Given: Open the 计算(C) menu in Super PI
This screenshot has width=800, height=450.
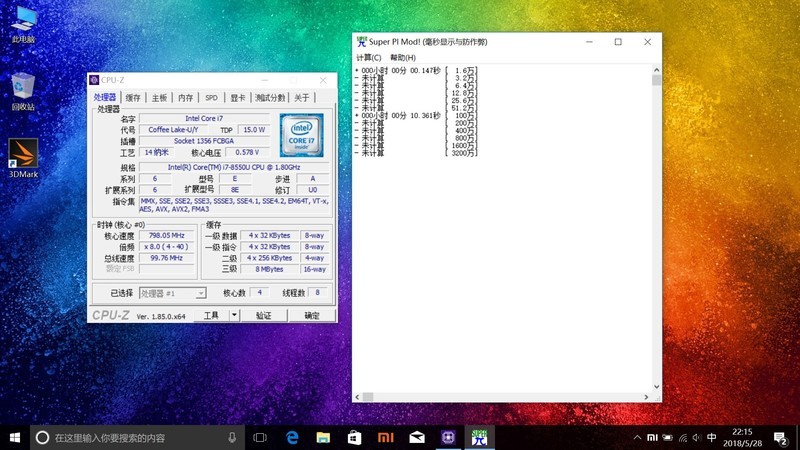Looking at the screenshot, I should click(368, 58).
